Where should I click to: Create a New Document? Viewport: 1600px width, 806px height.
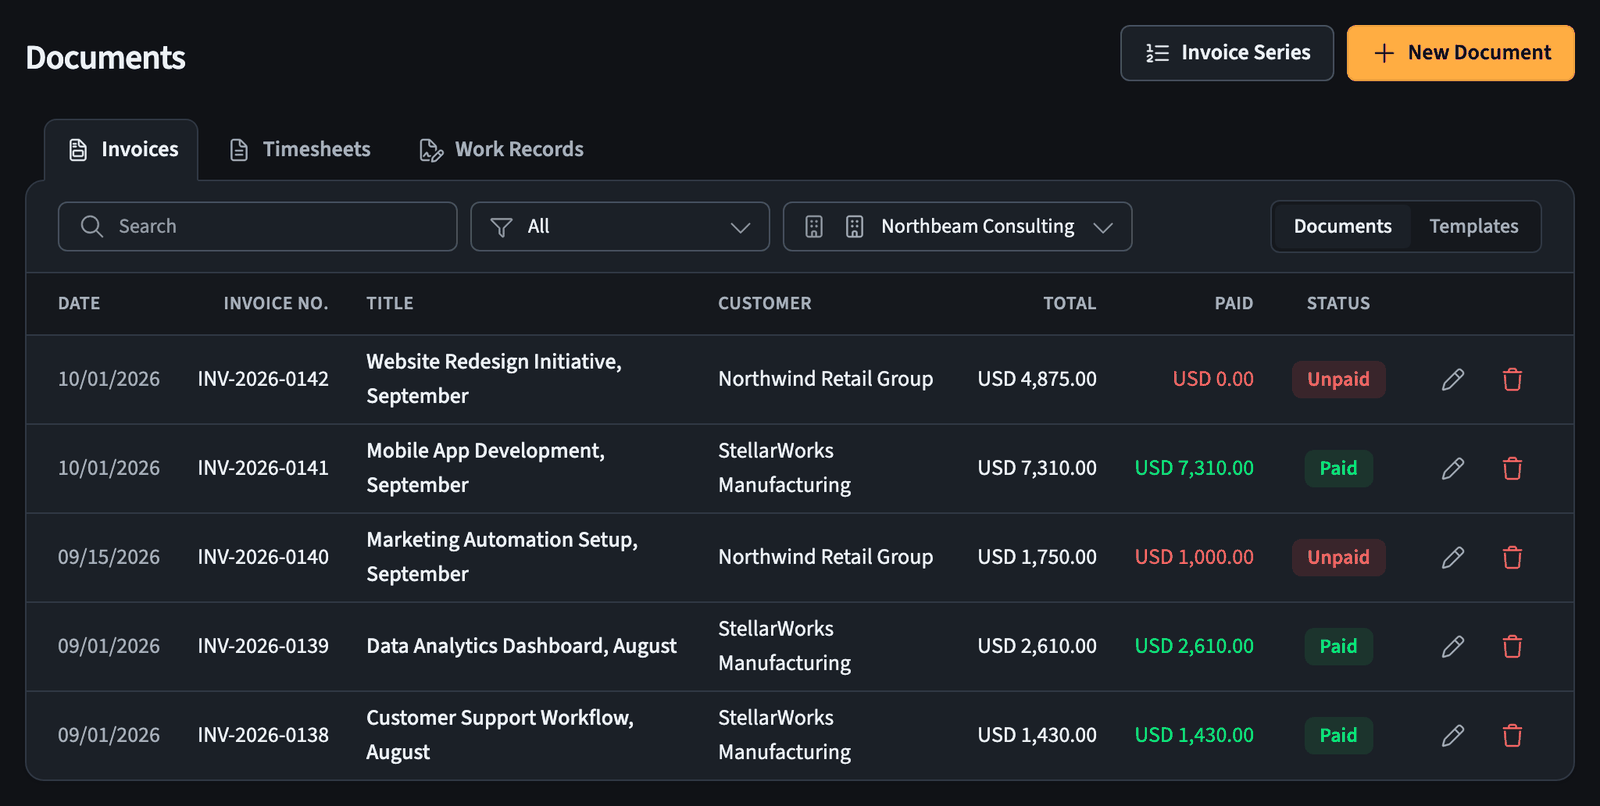[1461, 53]
